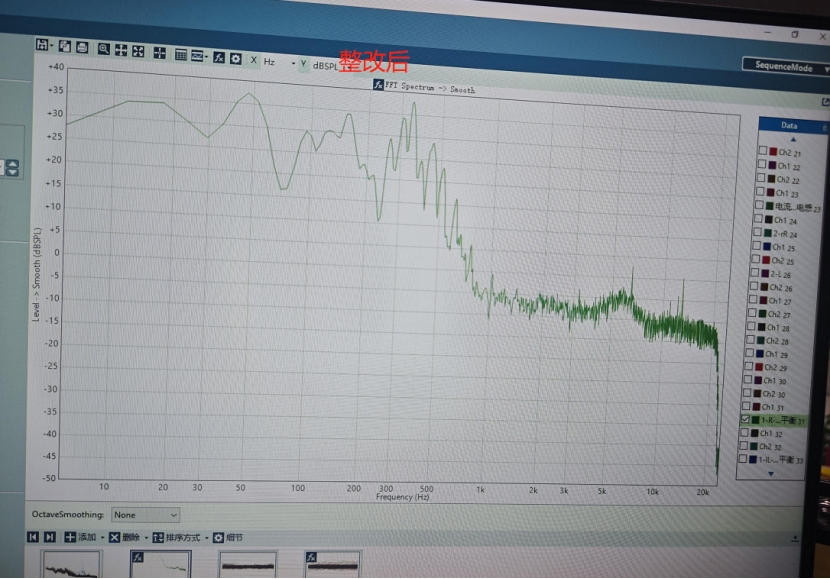The image size is (830, 579).
Task: Click the copy graph icon
Action: pos(65,46)
